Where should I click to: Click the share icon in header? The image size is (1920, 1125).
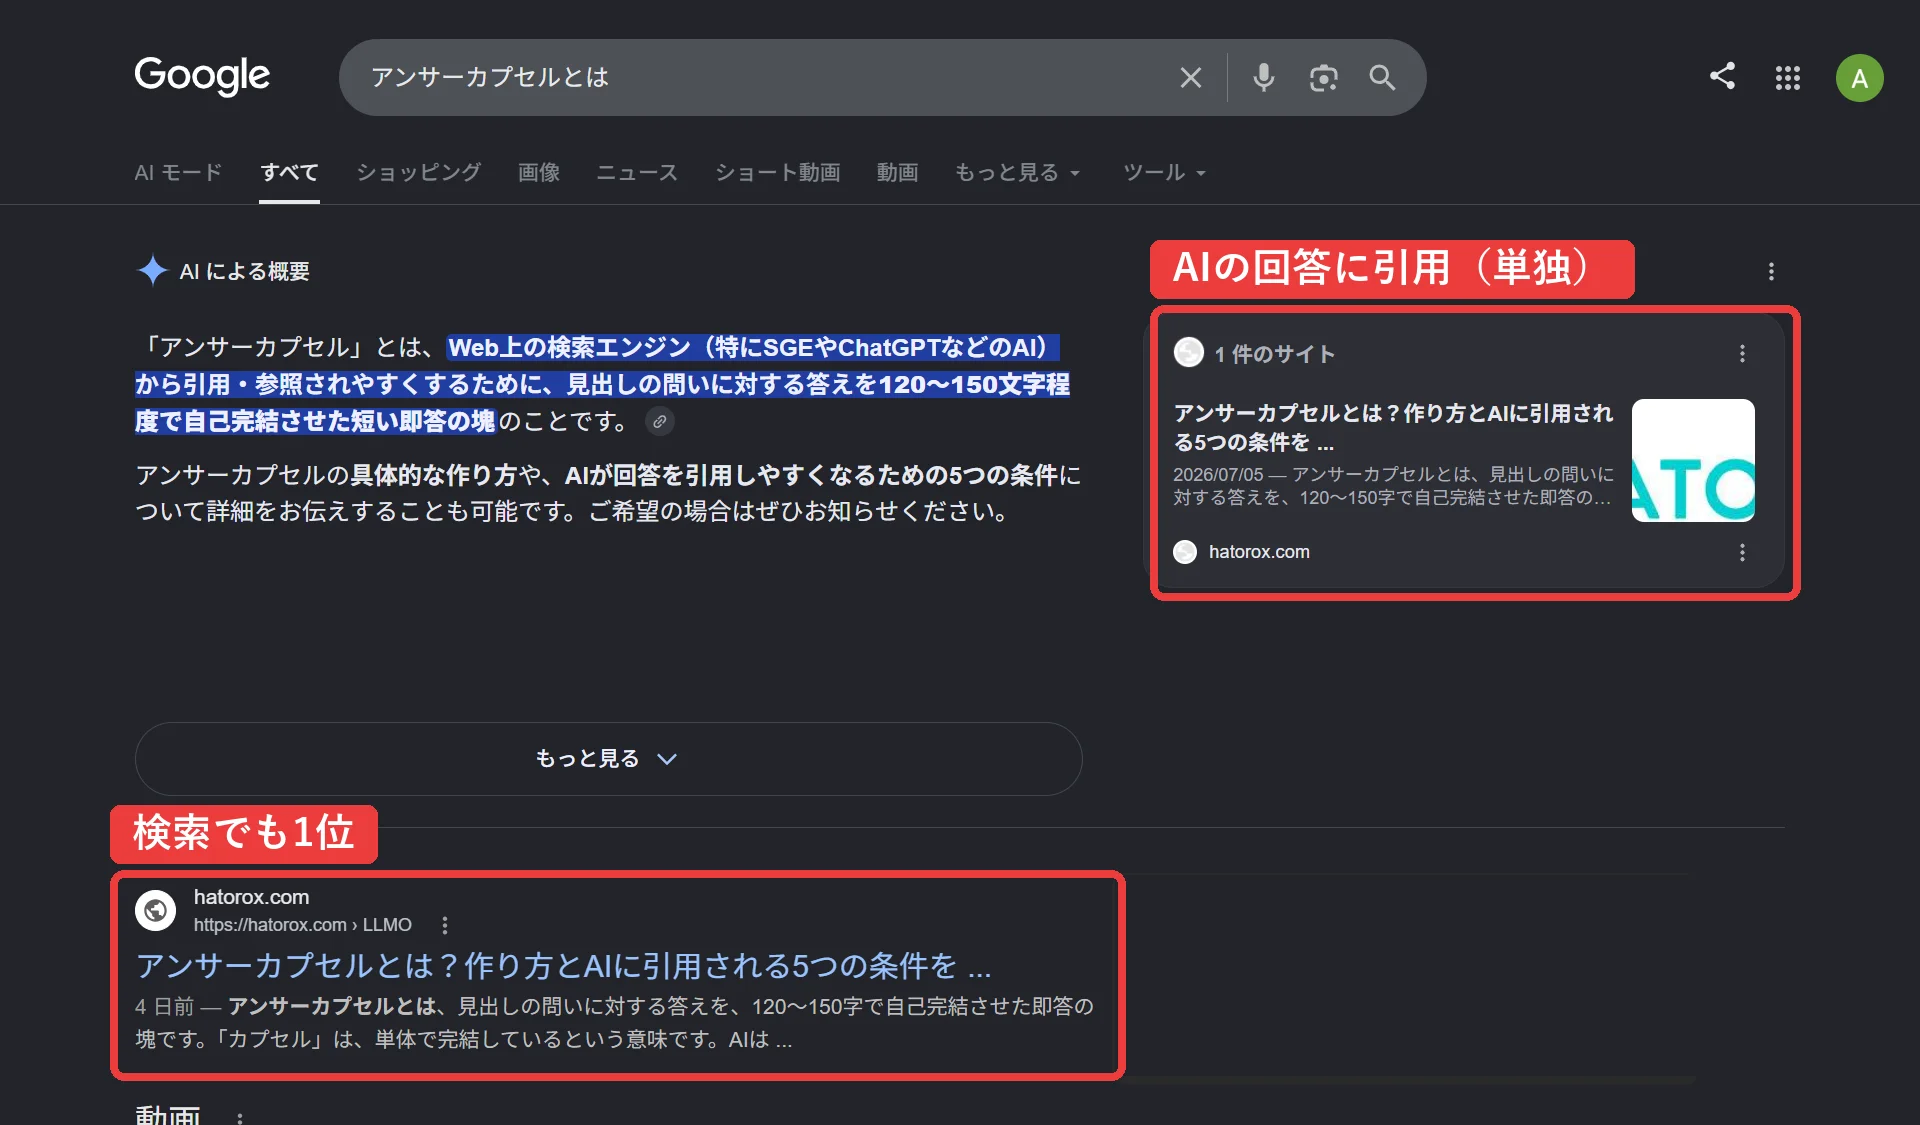(x=1722, y=76)
